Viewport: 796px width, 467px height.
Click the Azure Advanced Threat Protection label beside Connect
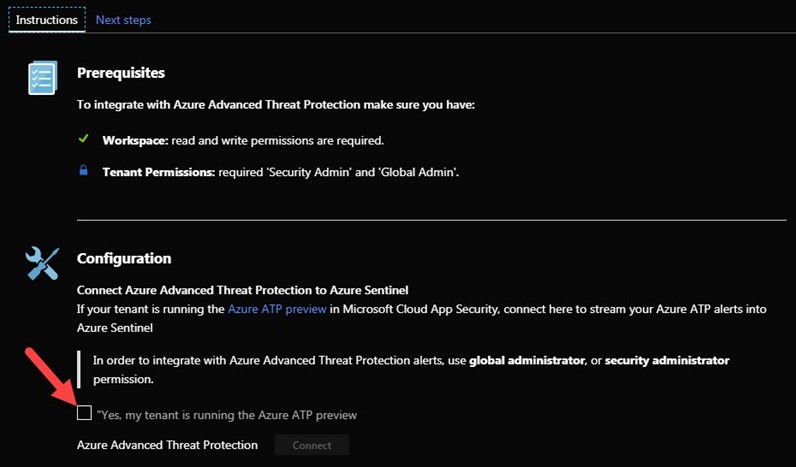click(x=167, y=445)
